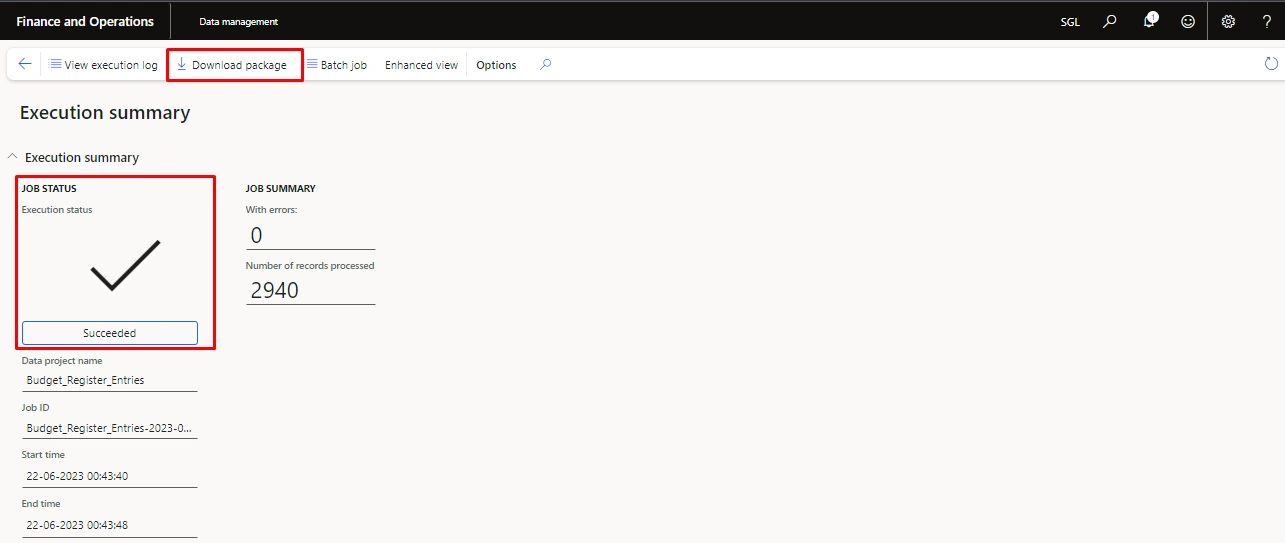This screenshot has height=543, width=1285.
Task: Go back using the left arrow icon
Action: click(x=25, y=64)
